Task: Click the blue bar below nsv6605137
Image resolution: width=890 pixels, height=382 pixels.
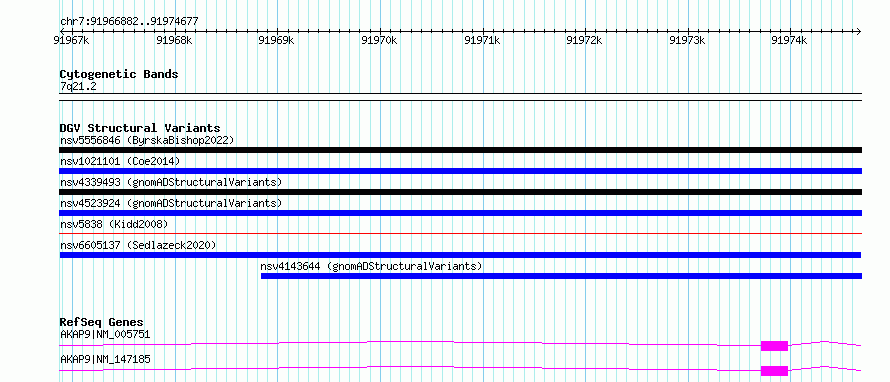Action: click(460, 255)
